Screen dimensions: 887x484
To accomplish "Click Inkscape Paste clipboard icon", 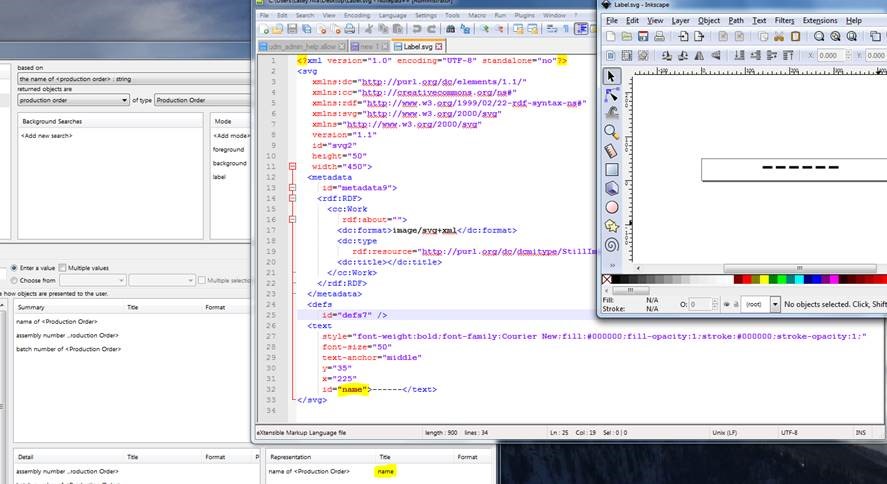I will pos(795,37).
